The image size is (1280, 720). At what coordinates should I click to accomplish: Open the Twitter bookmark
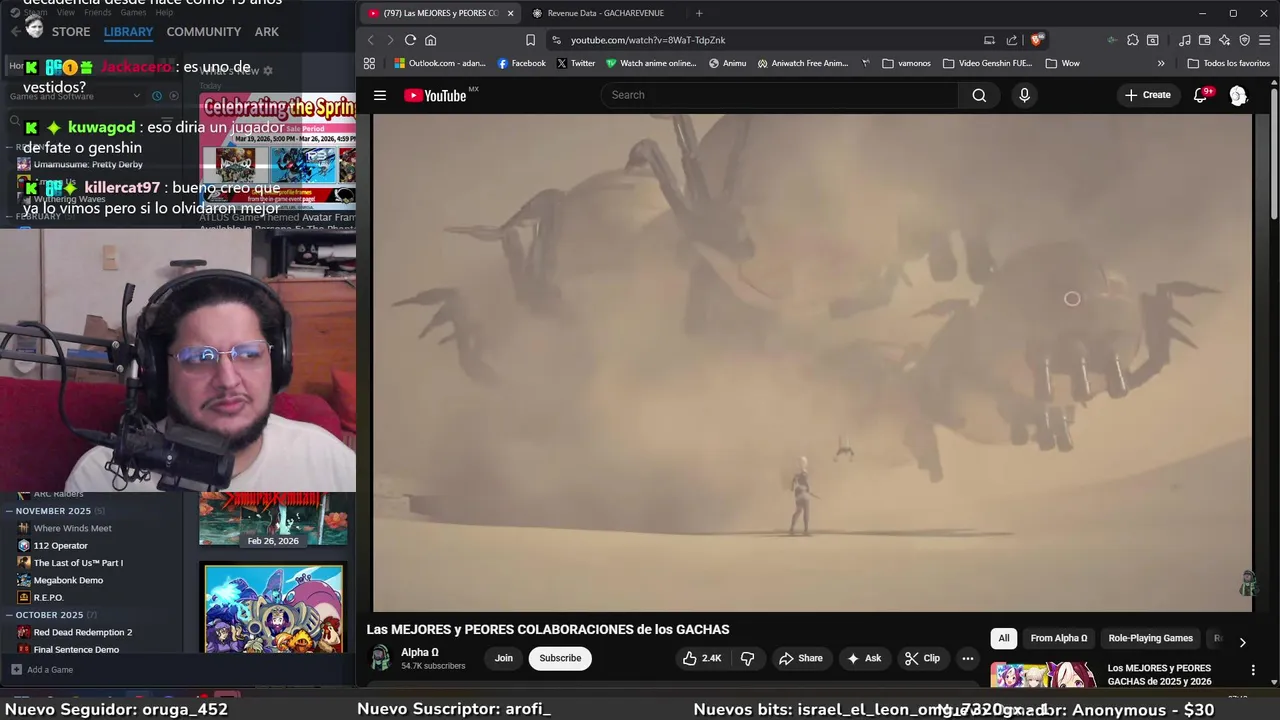[x=576, y=63]
